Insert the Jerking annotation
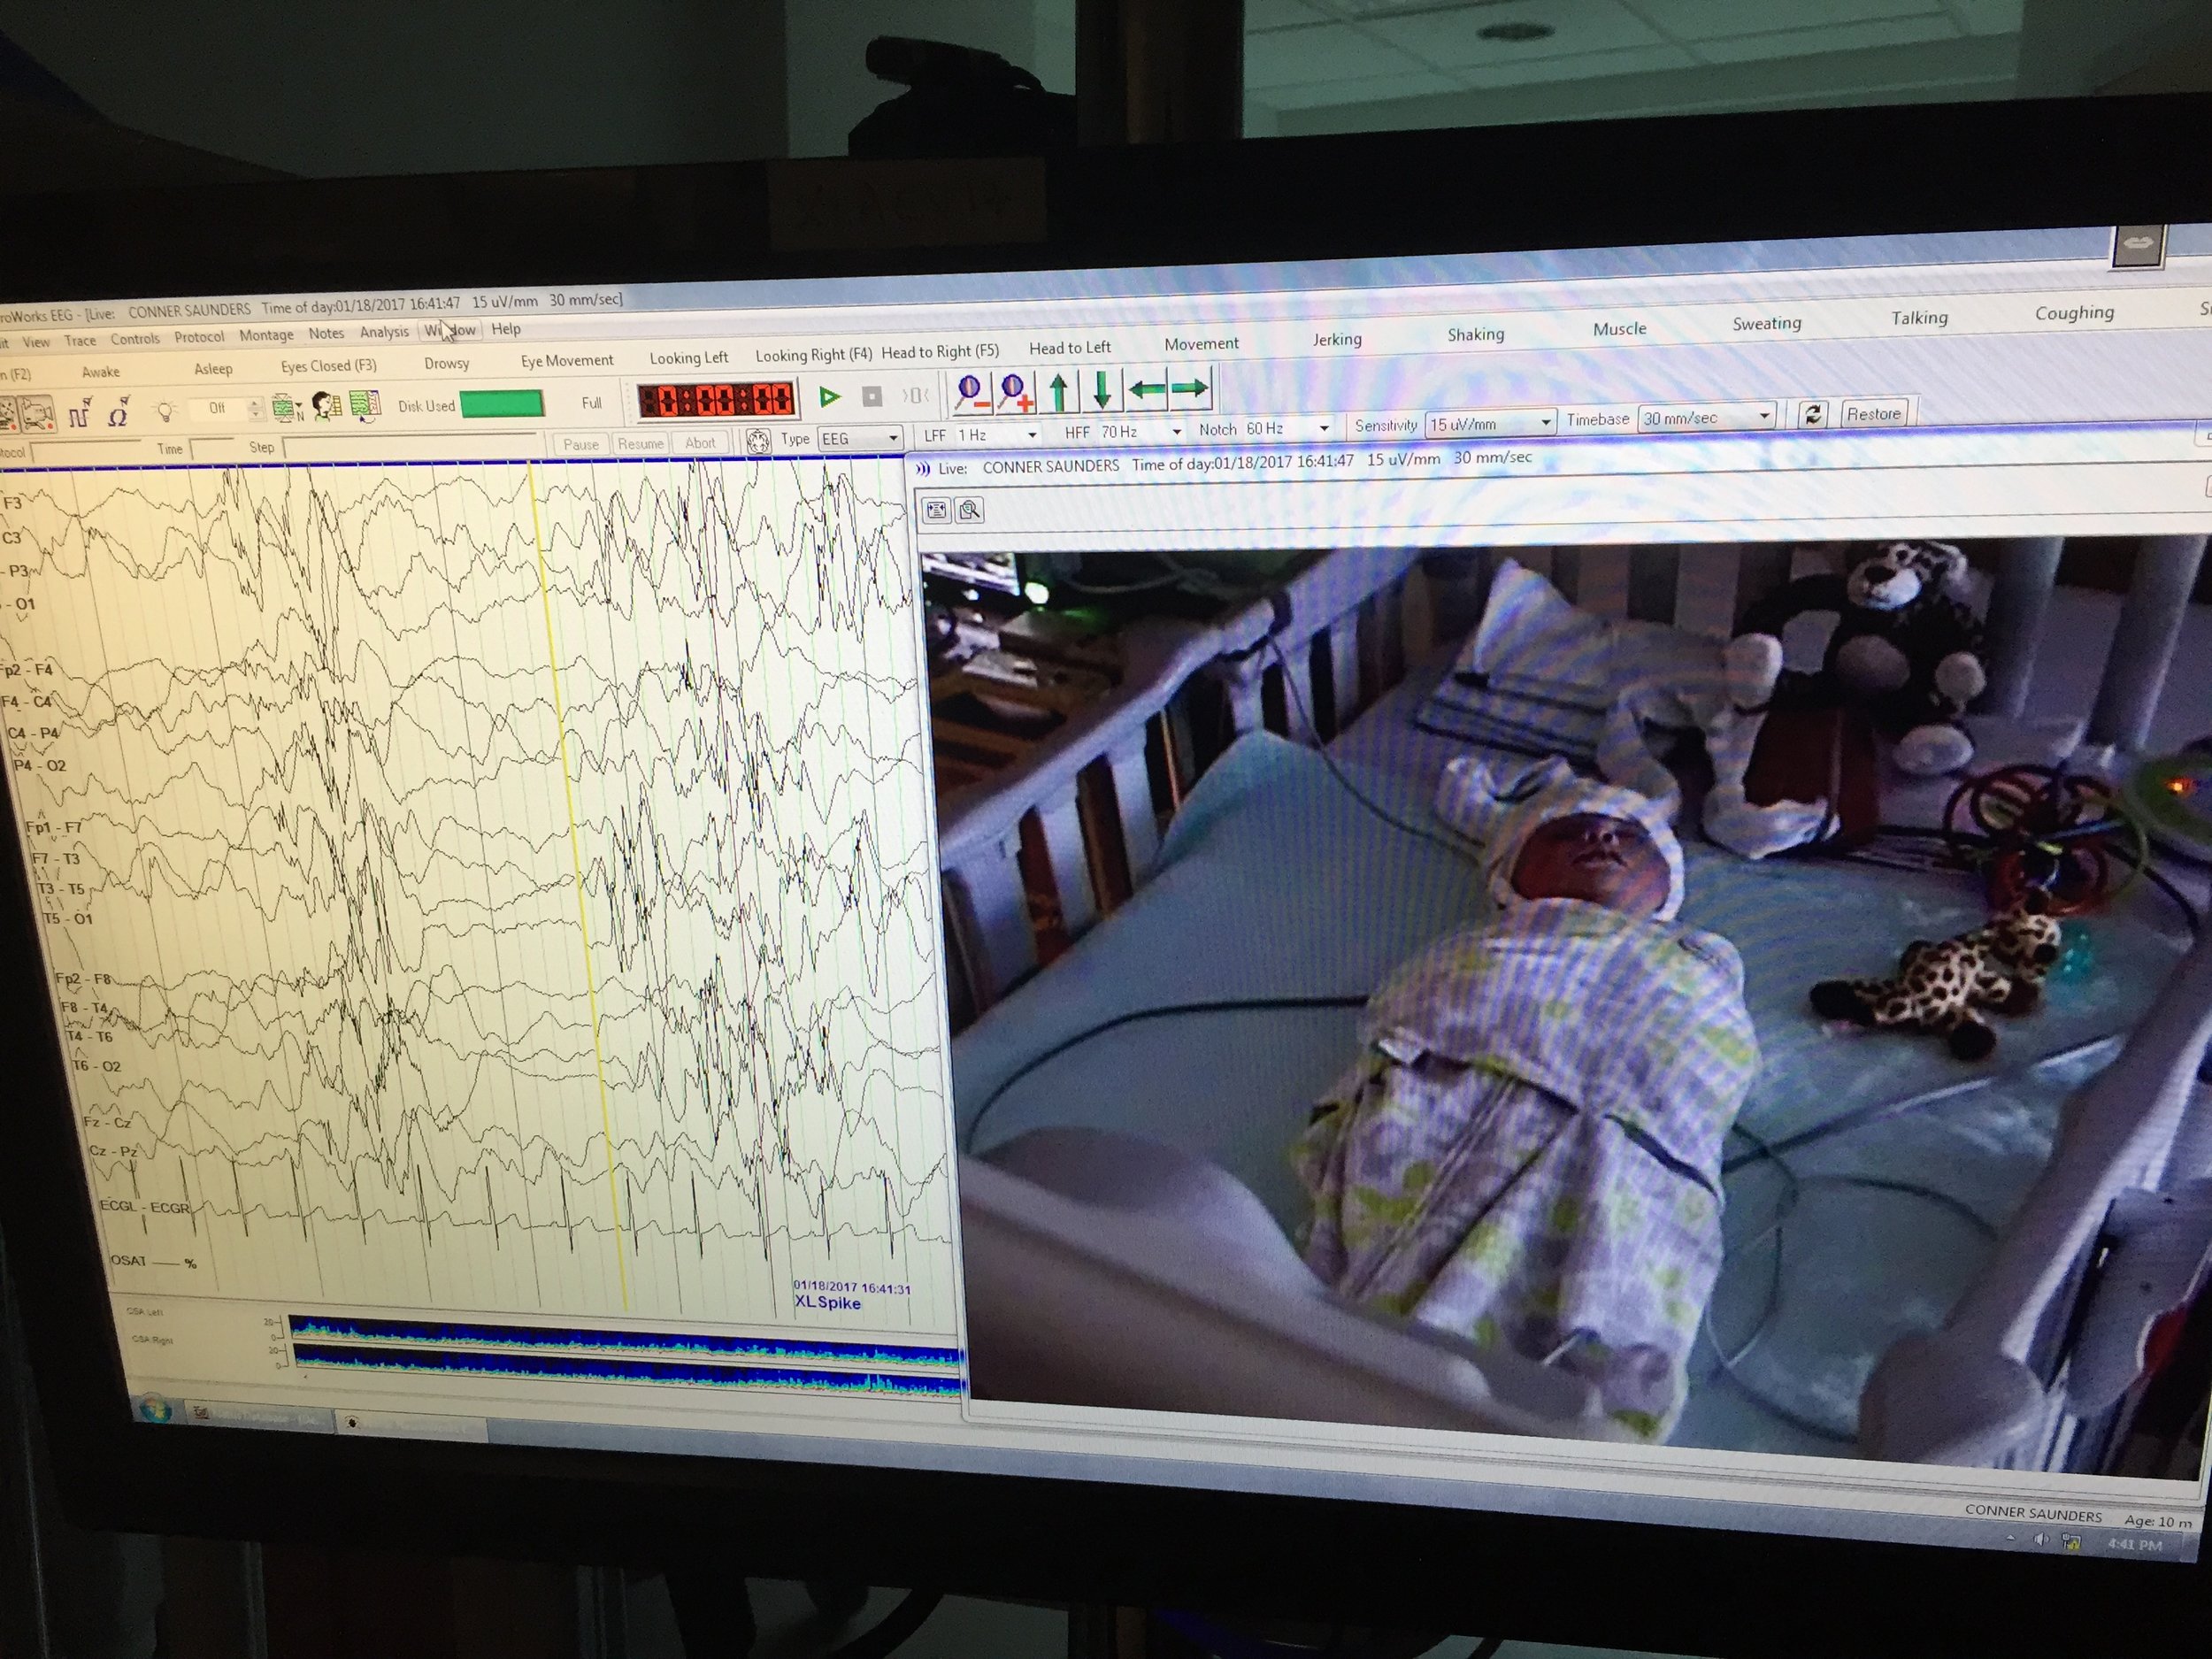Viewport: 2212px width, 1659px height. tap(1337, 339)
